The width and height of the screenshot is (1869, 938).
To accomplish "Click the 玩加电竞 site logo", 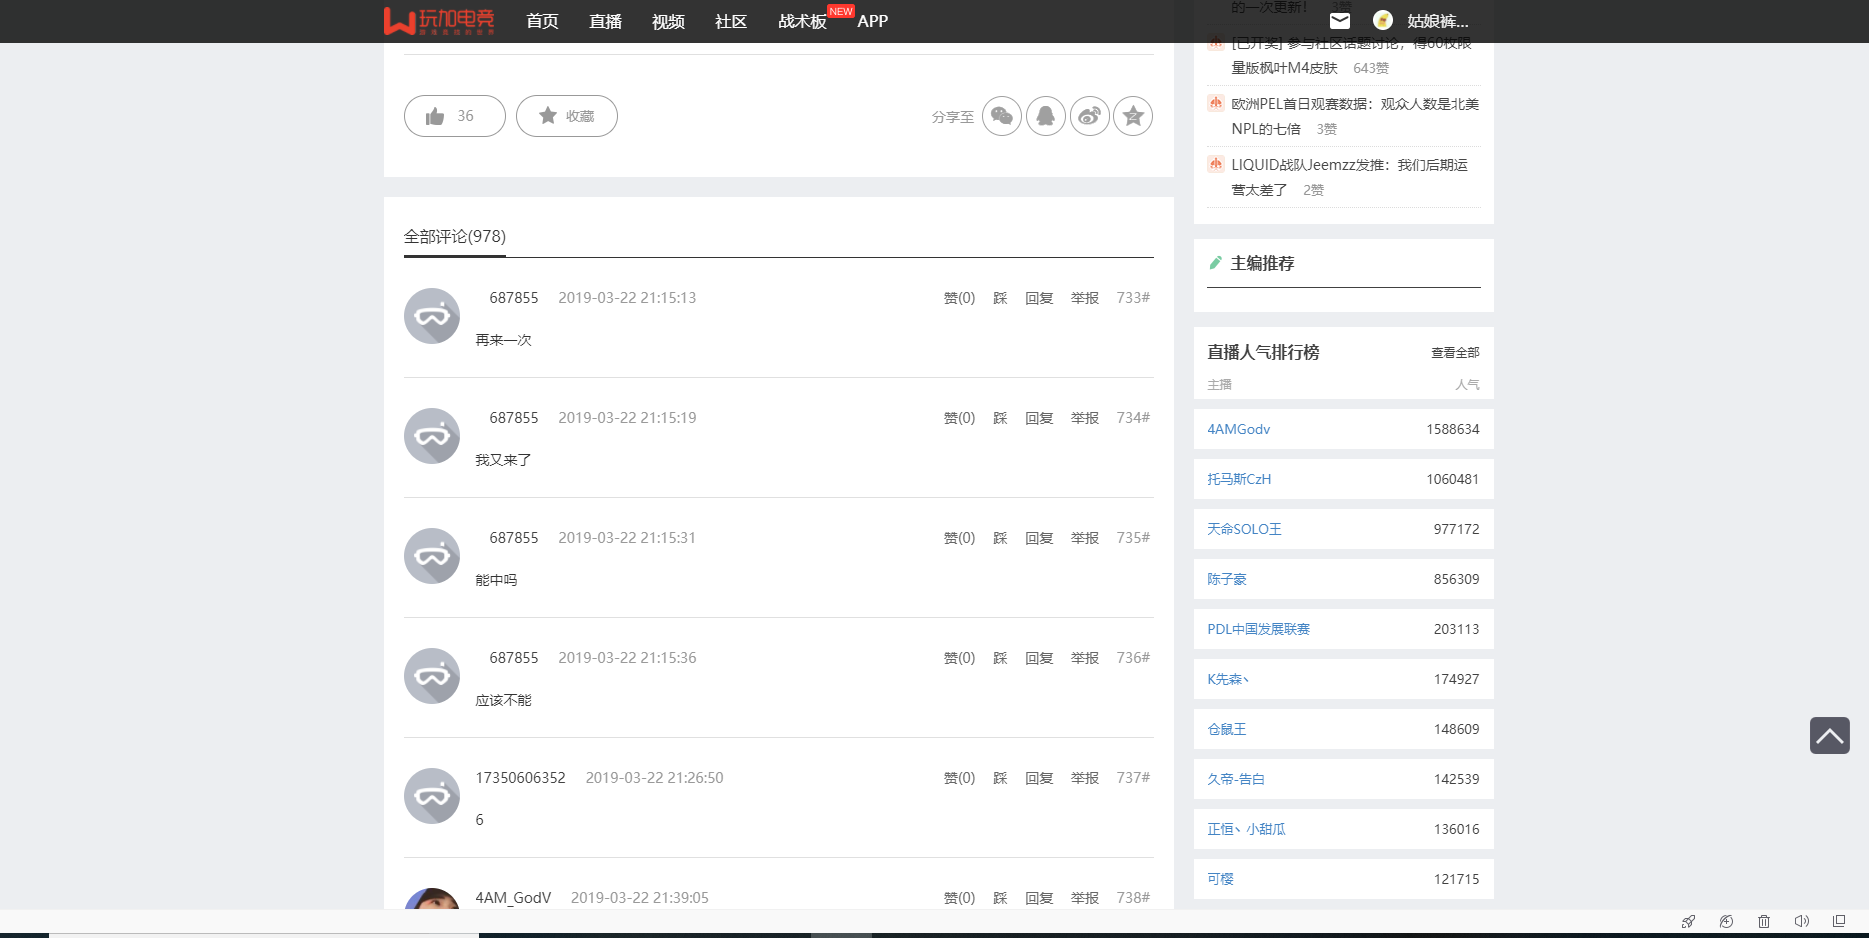I will (439, 21).
